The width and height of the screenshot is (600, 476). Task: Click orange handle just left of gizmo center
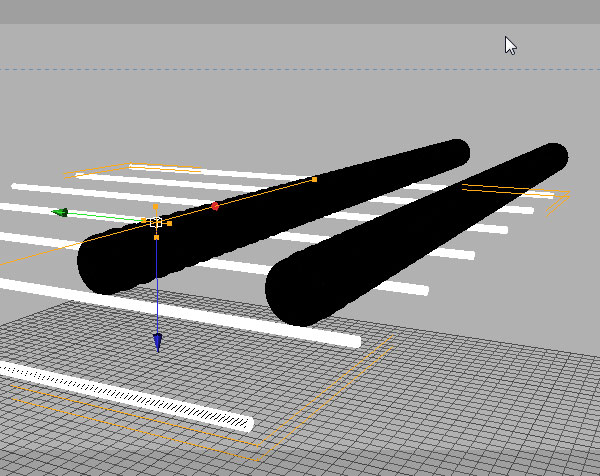143,220
